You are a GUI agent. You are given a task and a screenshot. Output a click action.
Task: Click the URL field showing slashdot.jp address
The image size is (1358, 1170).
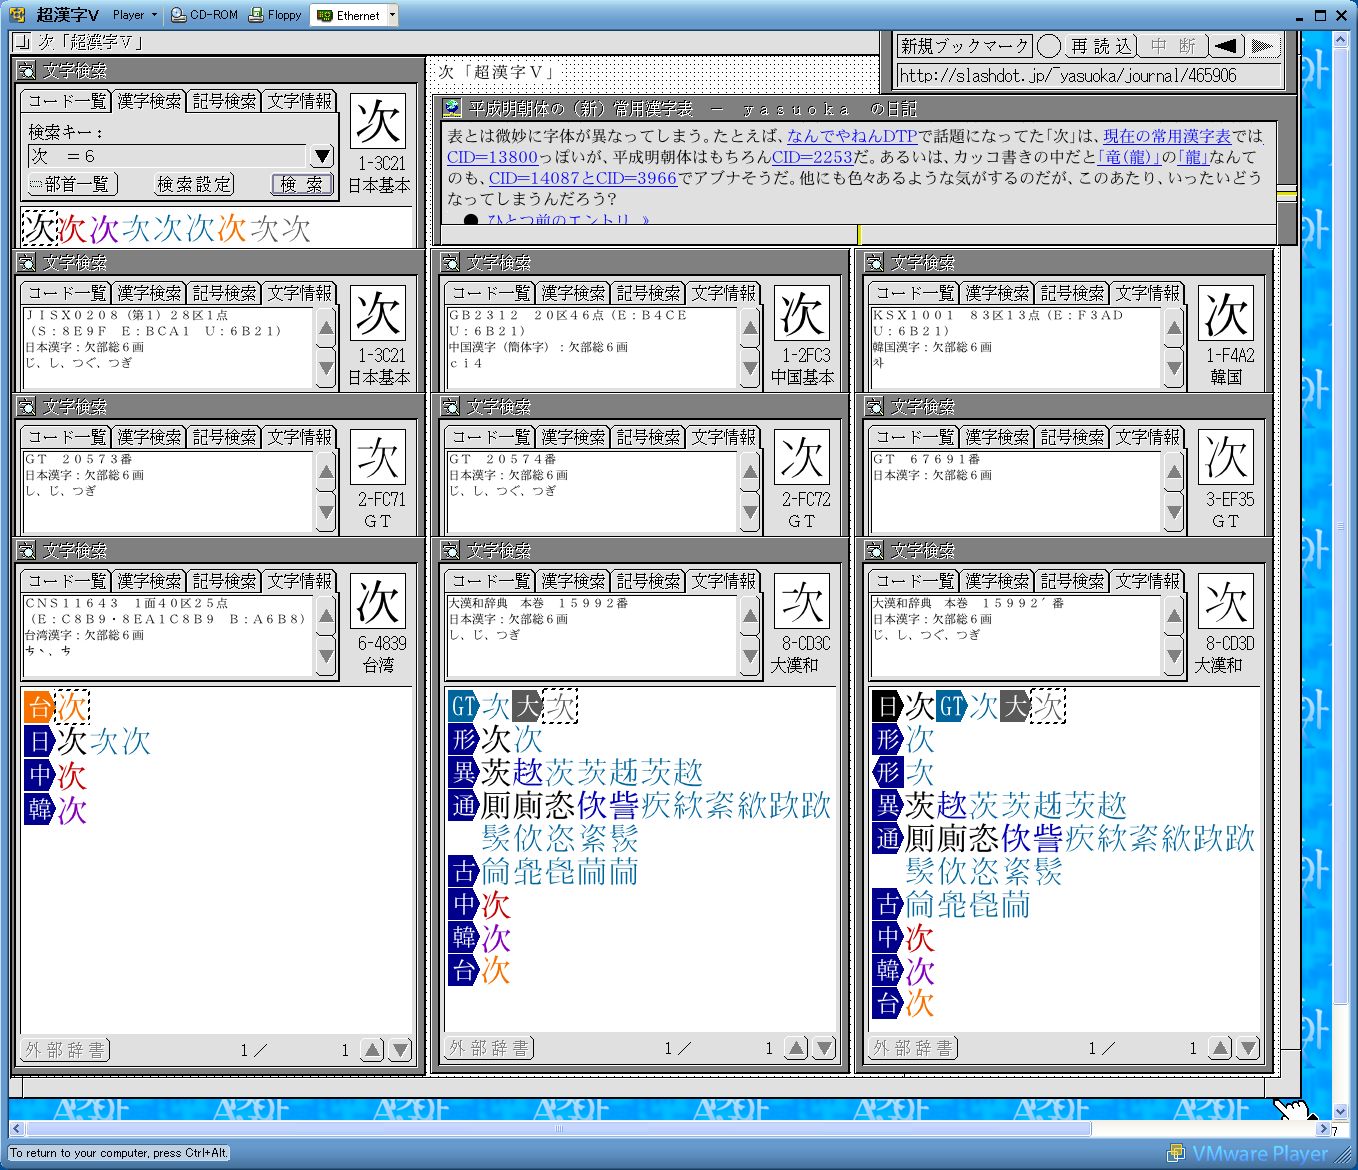pos(1089,75)
